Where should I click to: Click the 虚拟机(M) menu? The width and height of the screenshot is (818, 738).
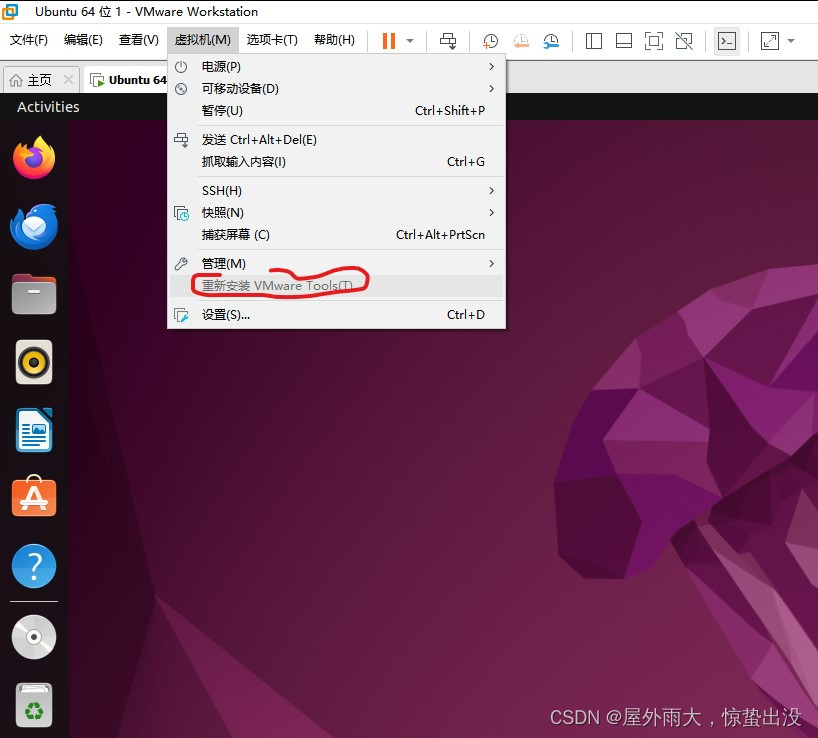click(203, 40)
